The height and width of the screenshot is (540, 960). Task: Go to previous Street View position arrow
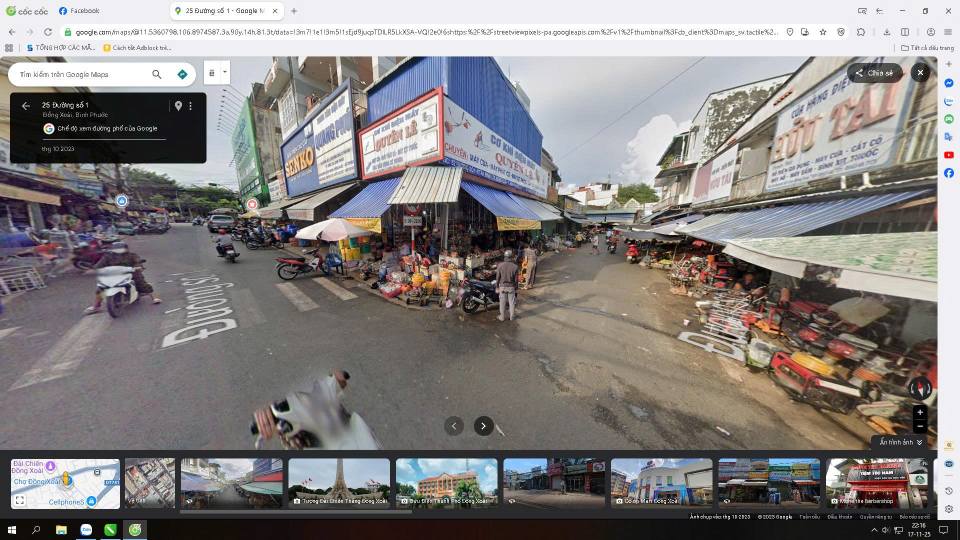pyautogui.click(x=454, y=426)
